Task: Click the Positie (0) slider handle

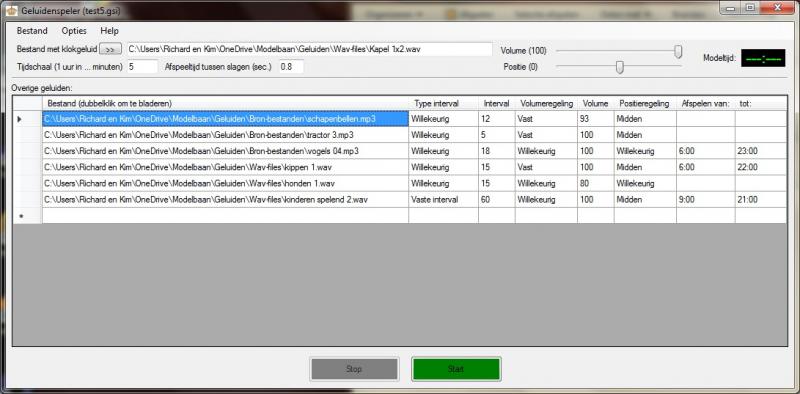Action: click(x=619, y=67)
